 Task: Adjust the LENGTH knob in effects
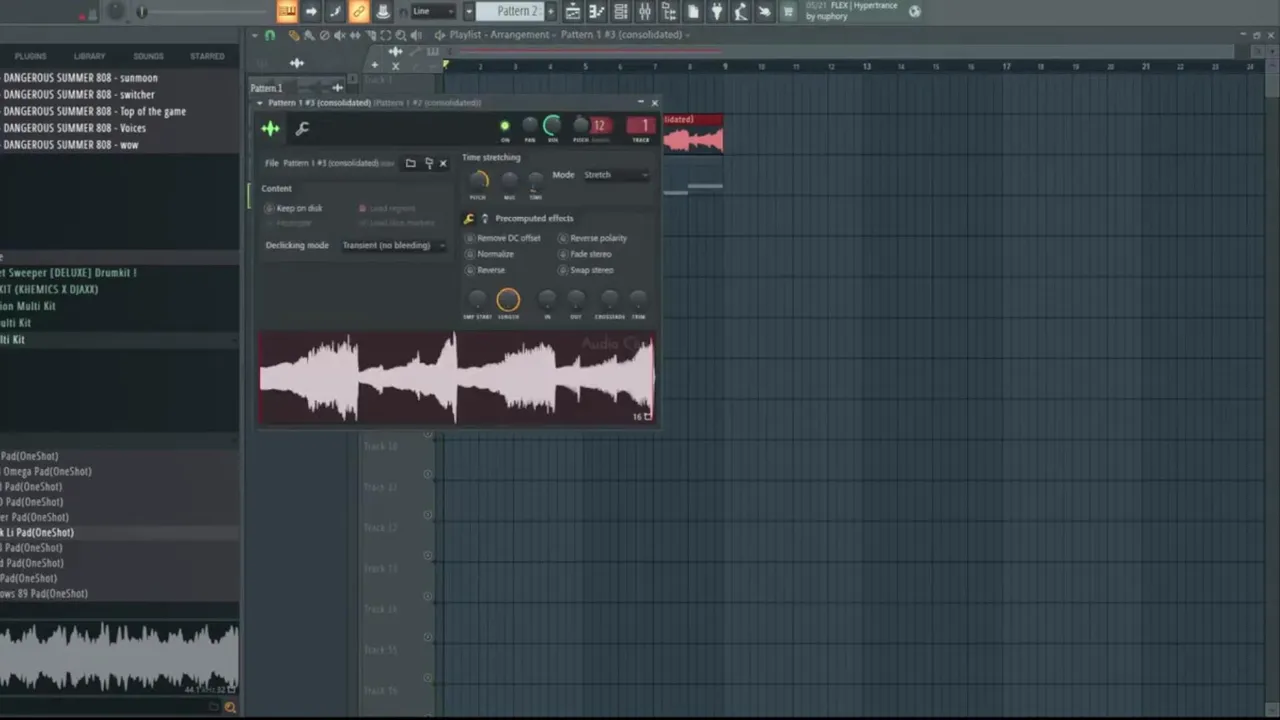508,299
